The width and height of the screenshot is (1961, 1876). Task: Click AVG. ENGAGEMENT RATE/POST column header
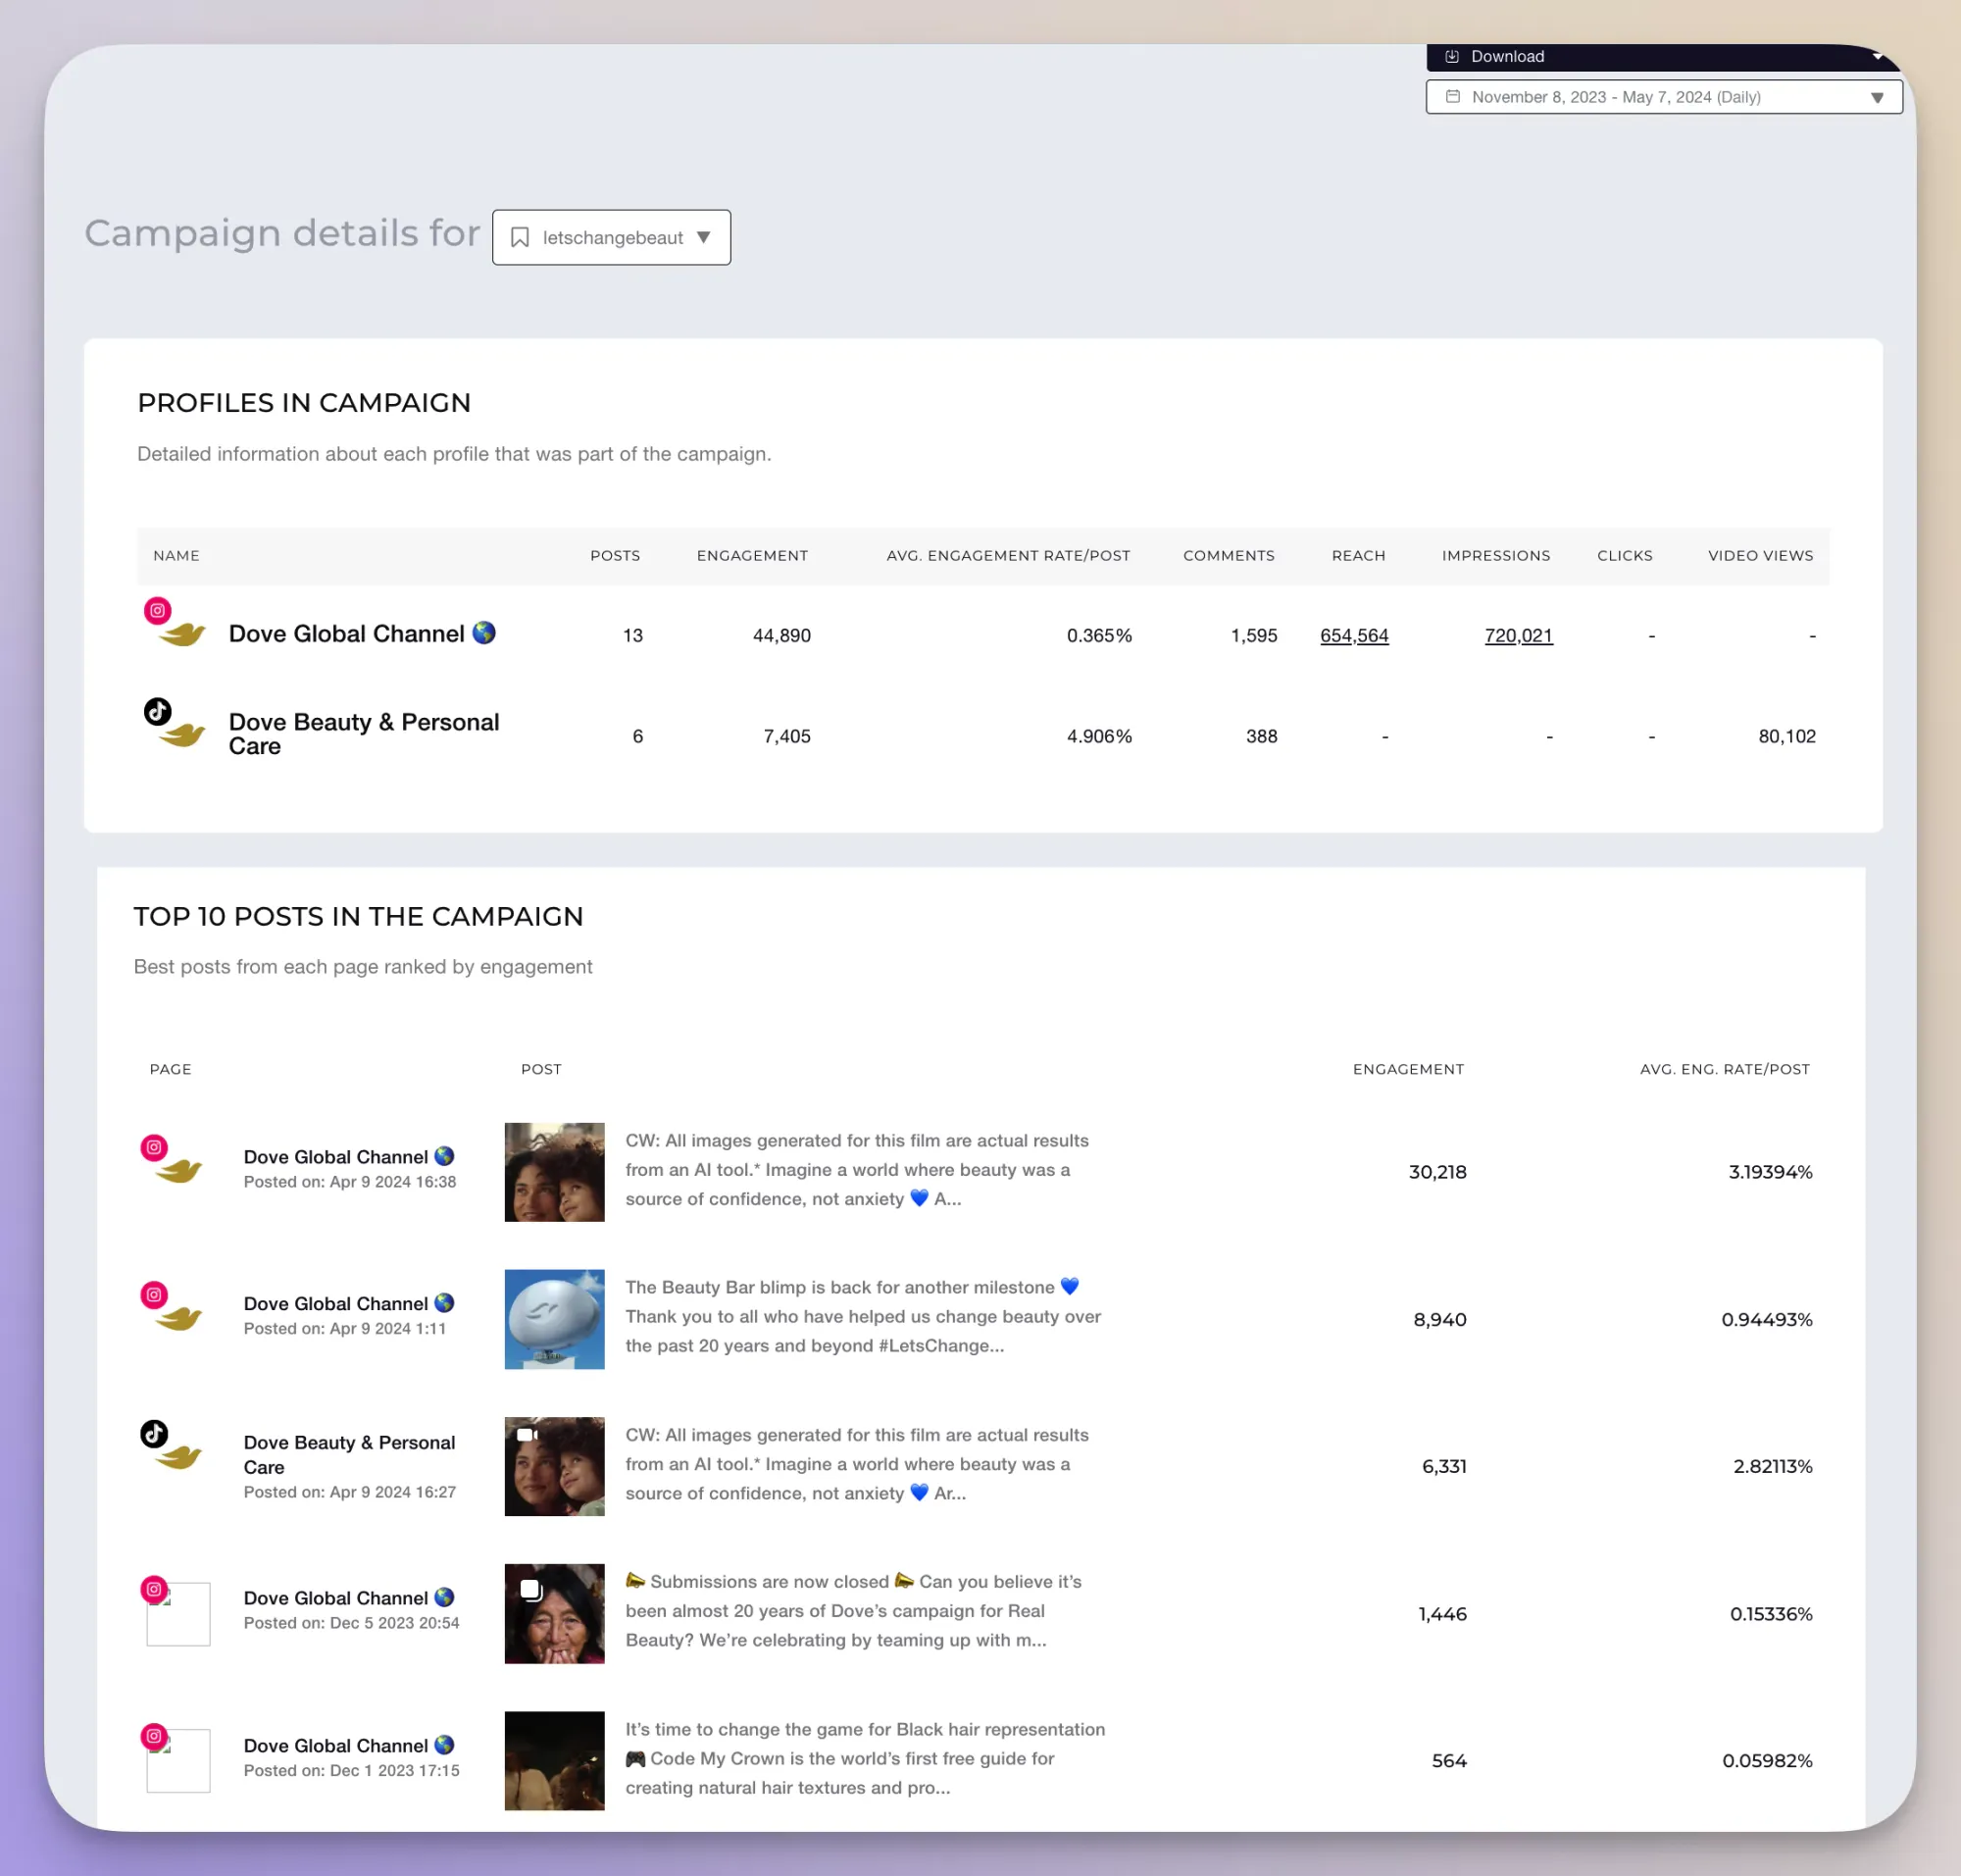pos(1008,555)
